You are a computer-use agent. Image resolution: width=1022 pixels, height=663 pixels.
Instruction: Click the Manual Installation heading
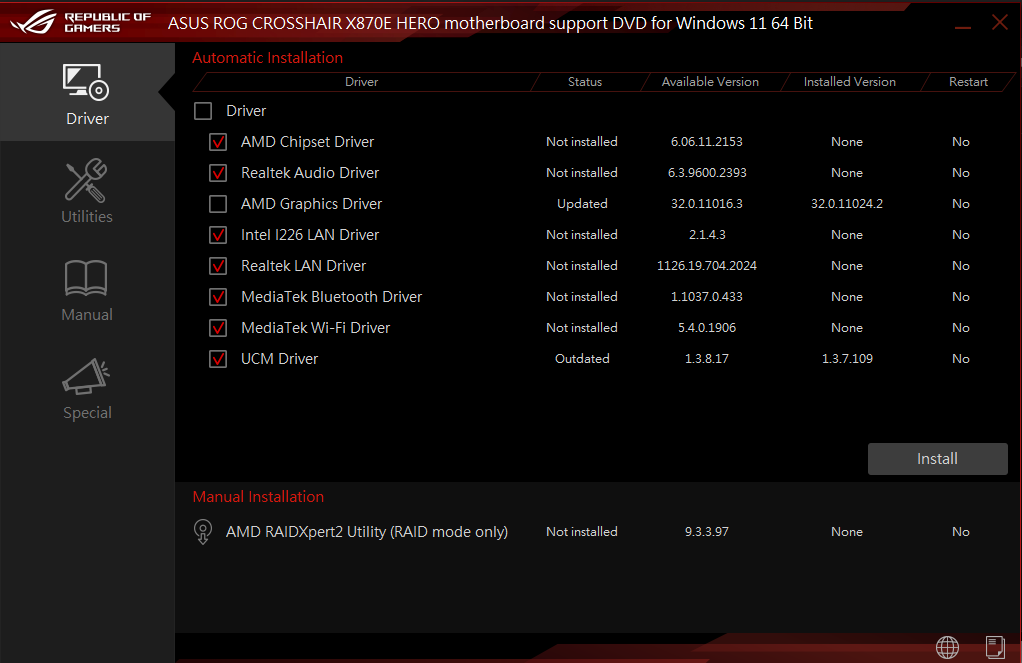[x=258, y=497]
